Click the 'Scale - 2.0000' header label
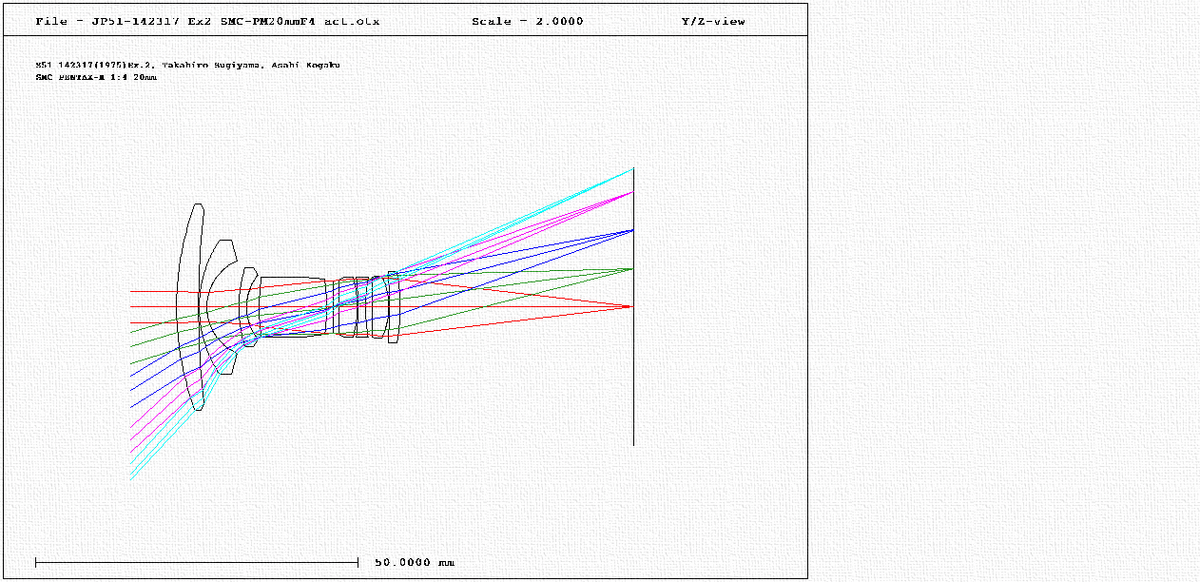 click(527, 21)
